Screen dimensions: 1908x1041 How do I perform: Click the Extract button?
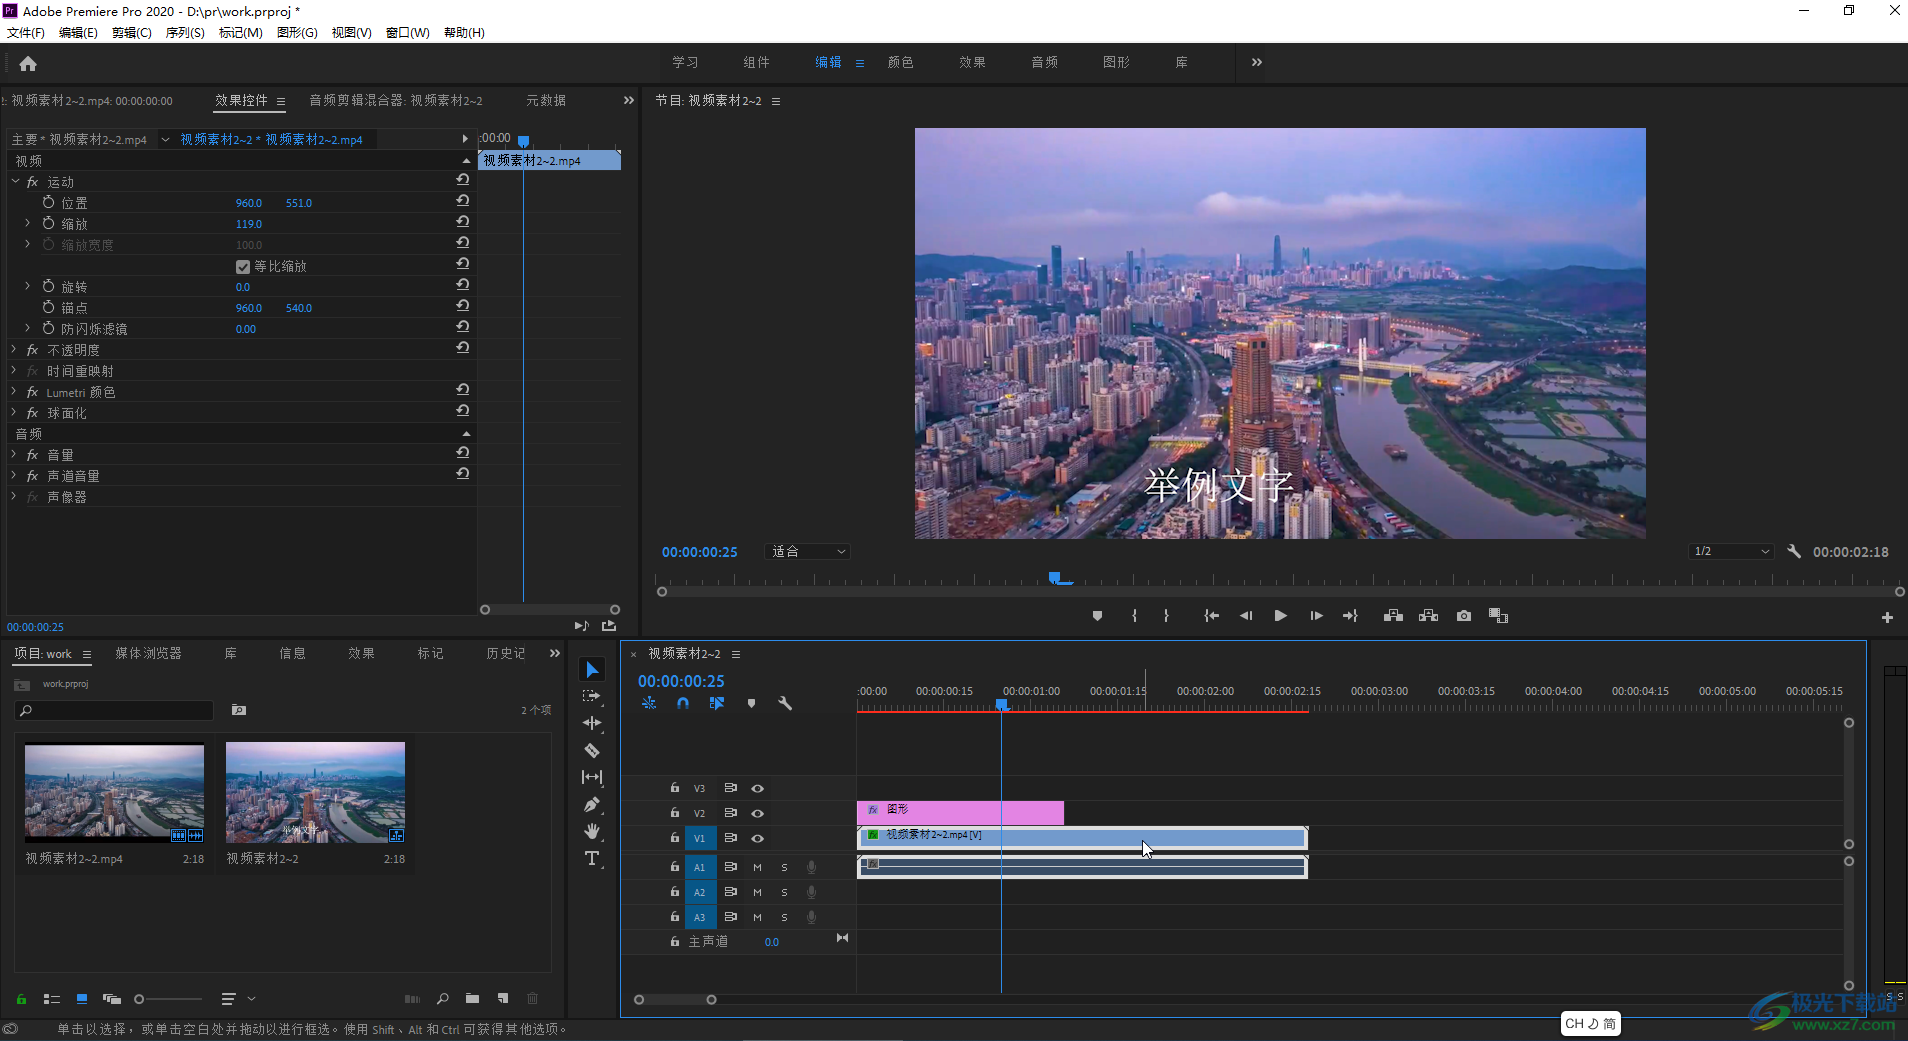coord(1428,616)
